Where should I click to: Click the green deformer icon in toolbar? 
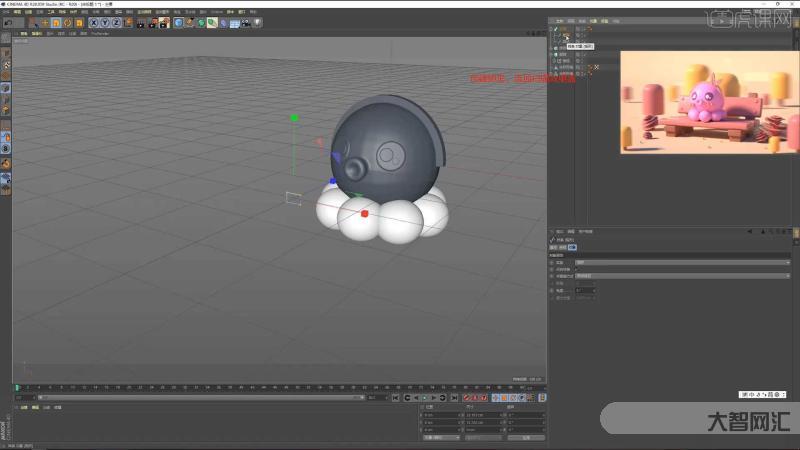(213, 22)
